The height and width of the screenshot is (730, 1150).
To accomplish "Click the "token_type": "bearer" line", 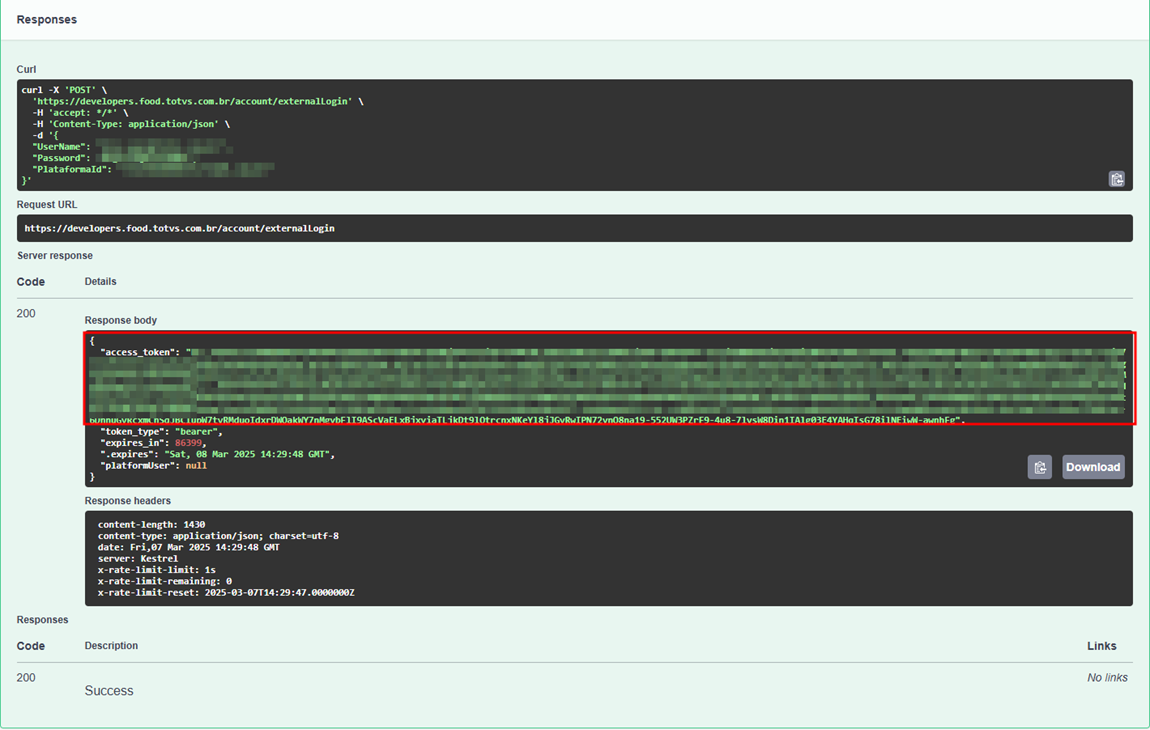I will click(x=161, y=432).
